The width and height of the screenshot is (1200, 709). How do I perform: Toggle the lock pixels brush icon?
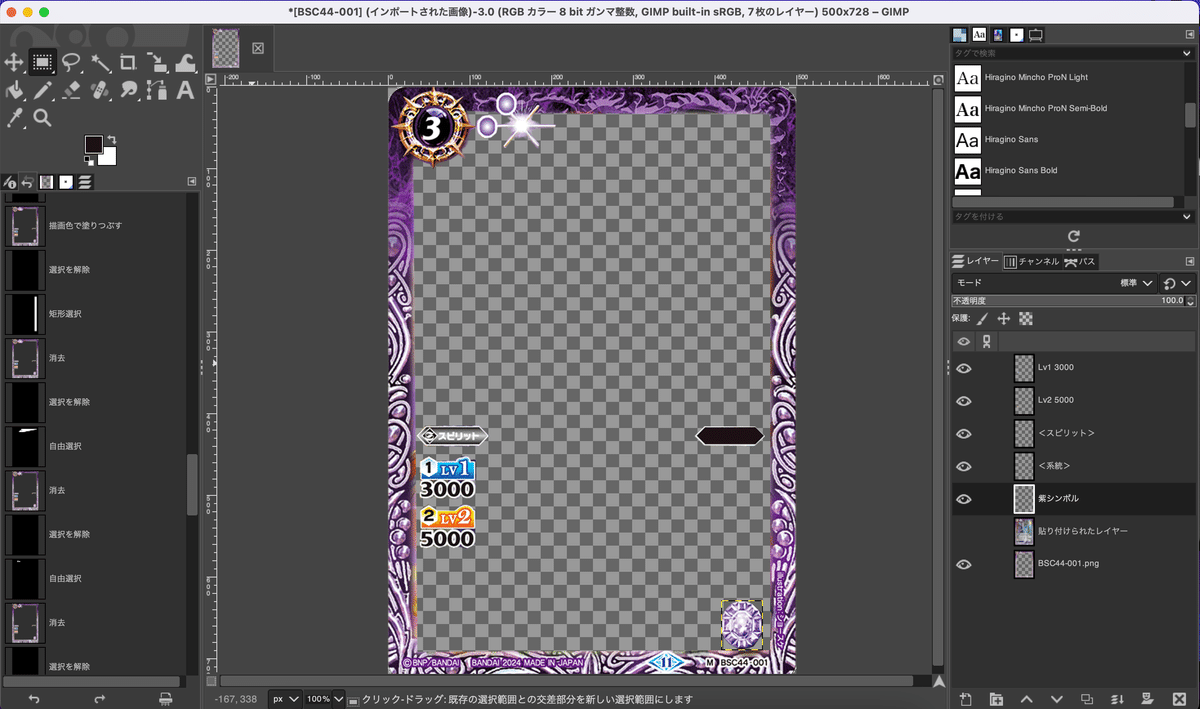982,319
